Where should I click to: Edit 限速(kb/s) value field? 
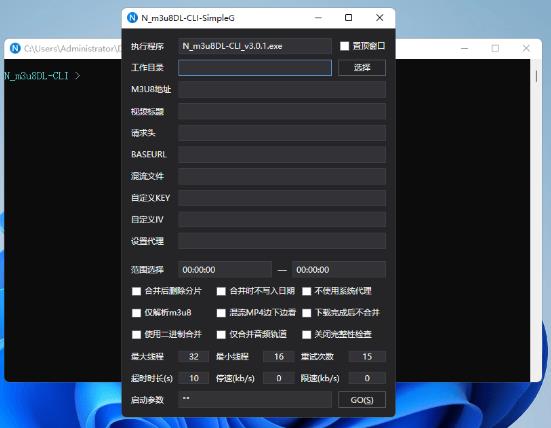coord(367,378)
